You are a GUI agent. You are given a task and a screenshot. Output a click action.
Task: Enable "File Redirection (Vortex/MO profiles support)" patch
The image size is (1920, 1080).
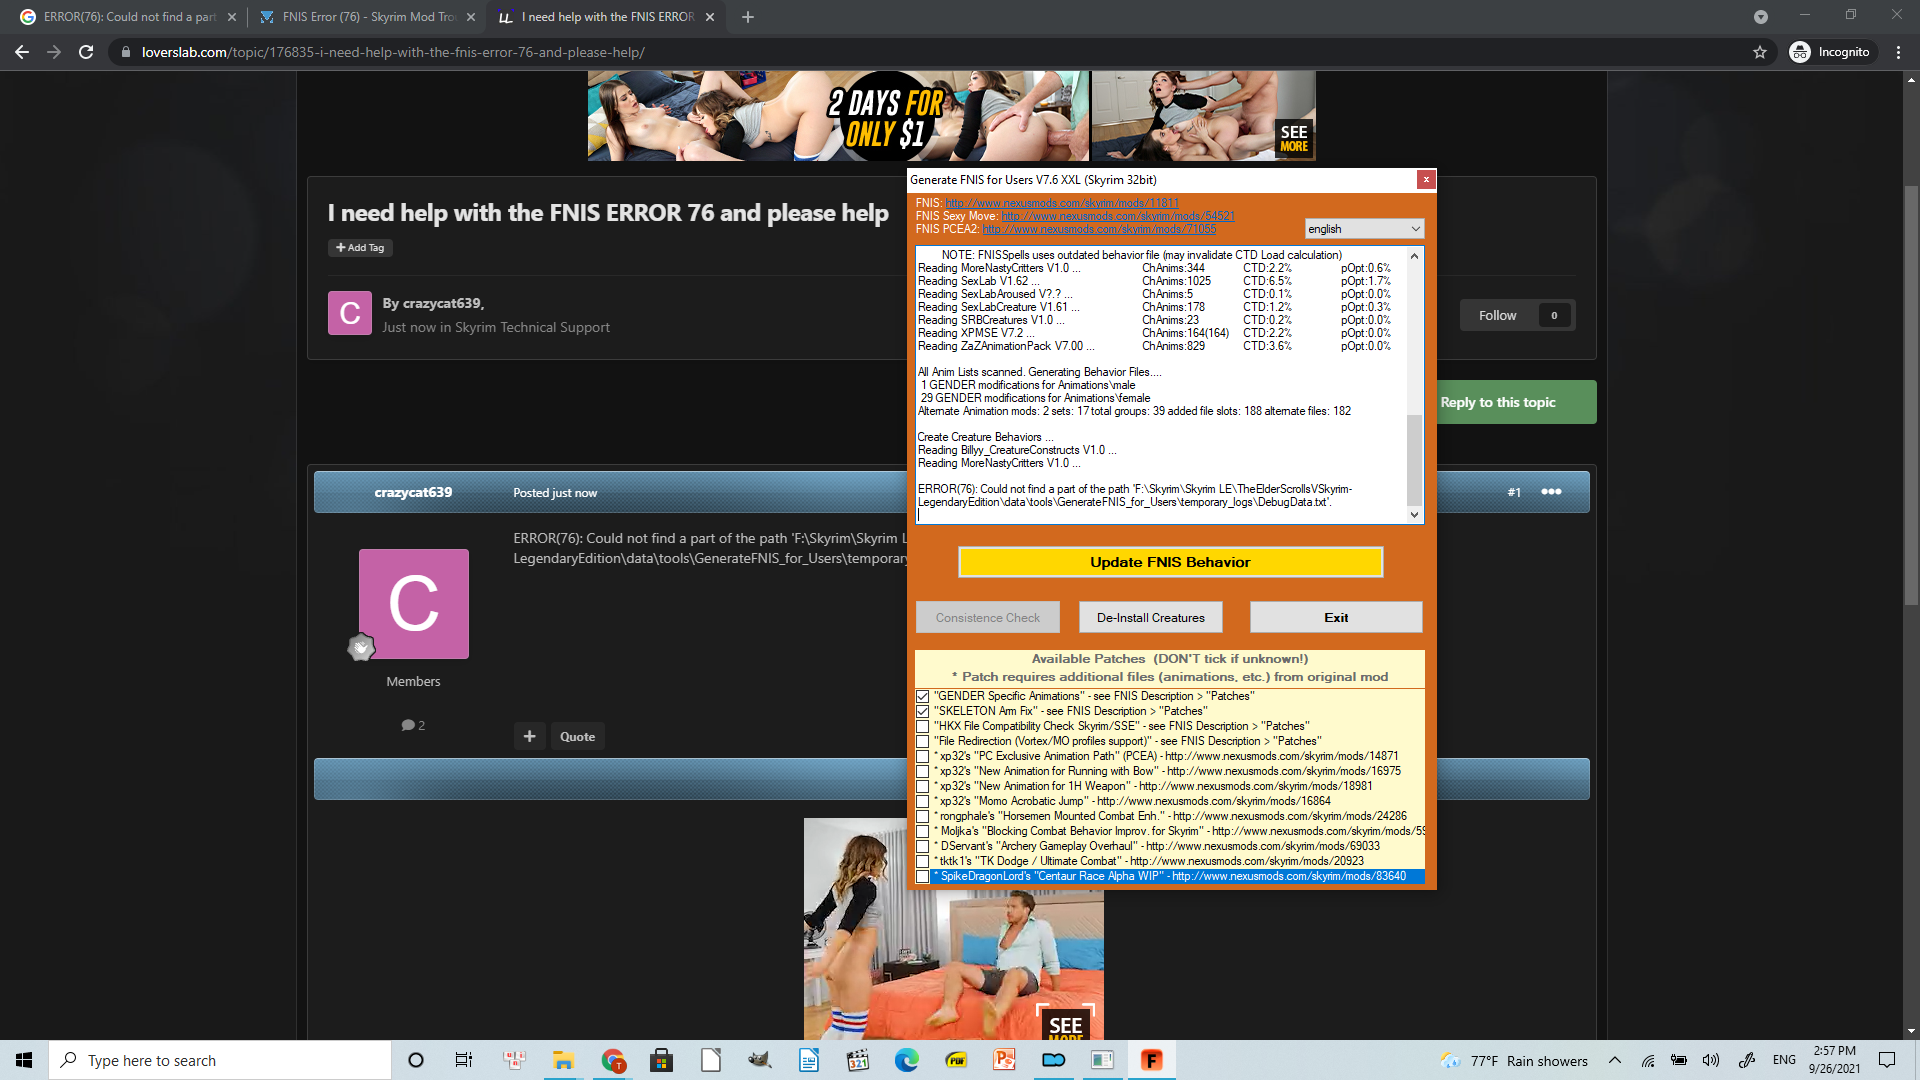click(x=923, y=742)
